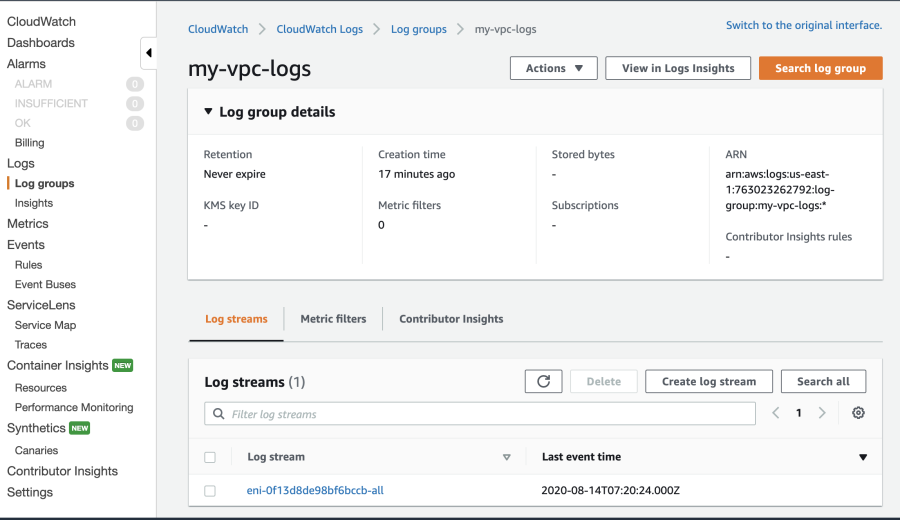The image size is (900, 520).
Task: Focus the Filter log streams field
Action: tap(480, 414)
